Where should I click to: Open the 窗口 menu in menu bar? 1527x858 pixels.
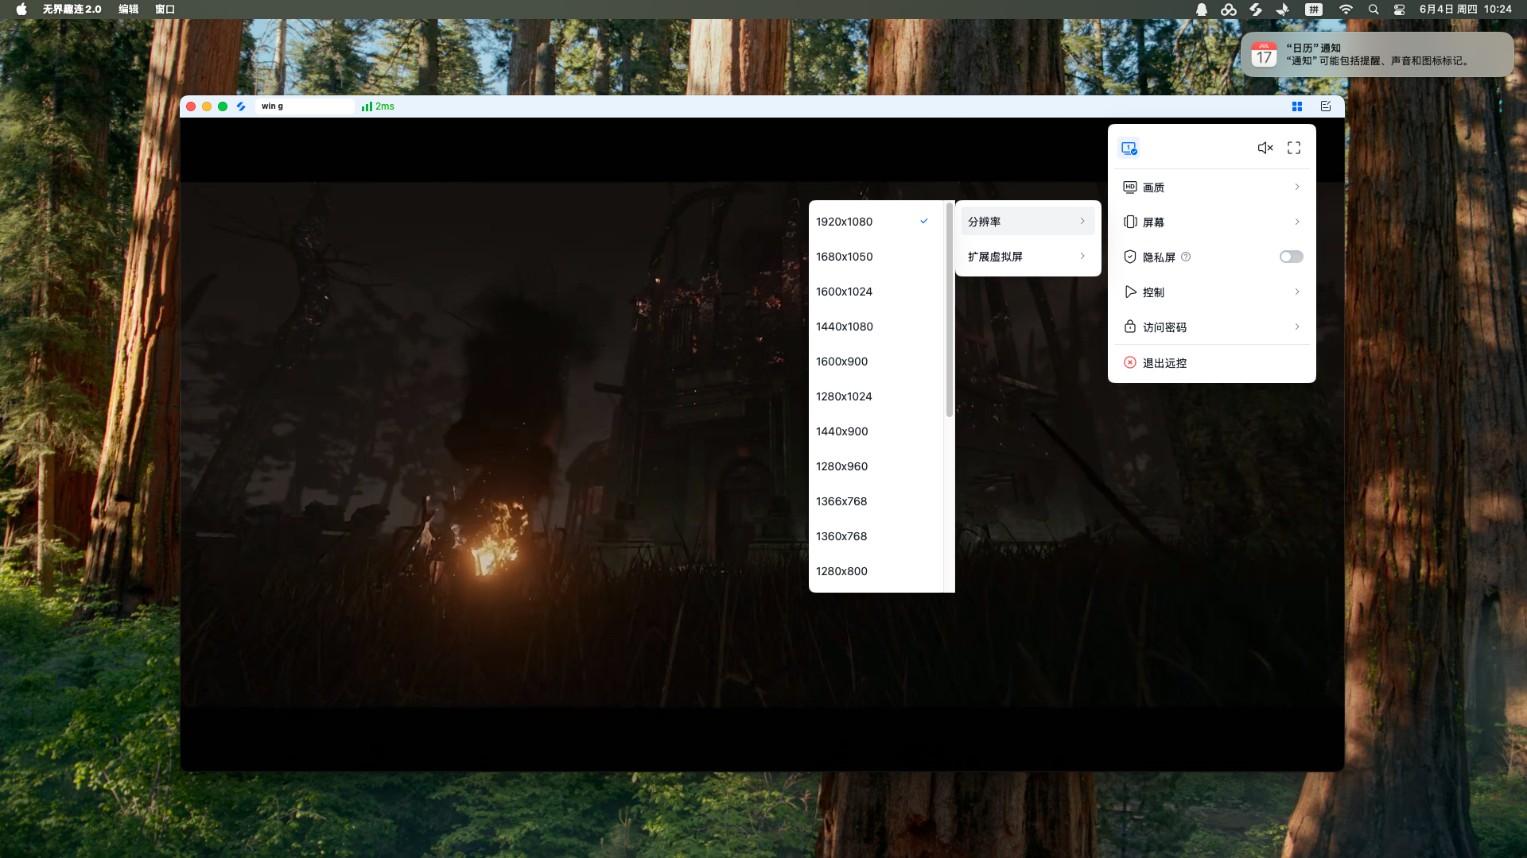click(165, 9)
